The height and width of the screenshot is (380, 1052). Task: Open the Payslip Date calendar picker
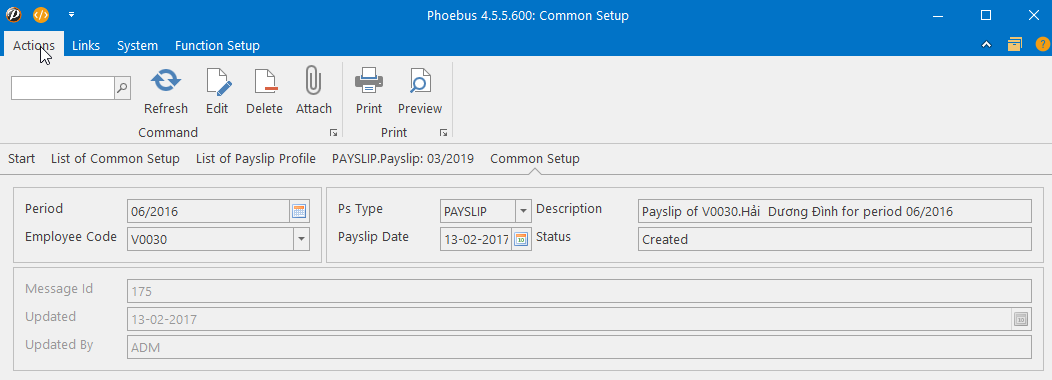coord(521,239)
